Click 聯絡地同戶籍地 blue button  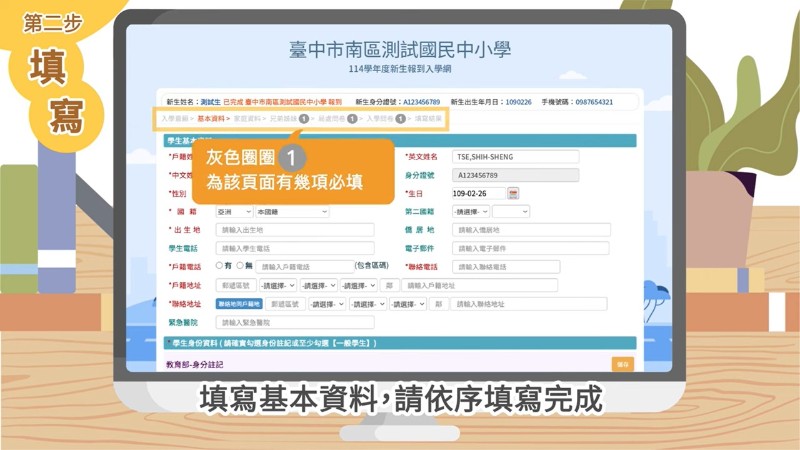(x=240, y=304)
